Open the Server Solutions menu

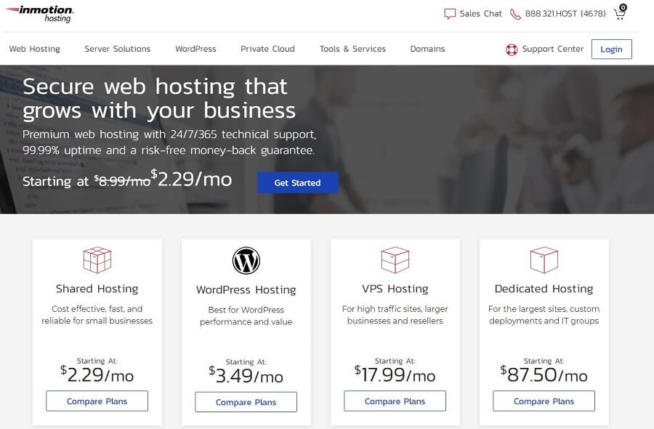point(117,49)
